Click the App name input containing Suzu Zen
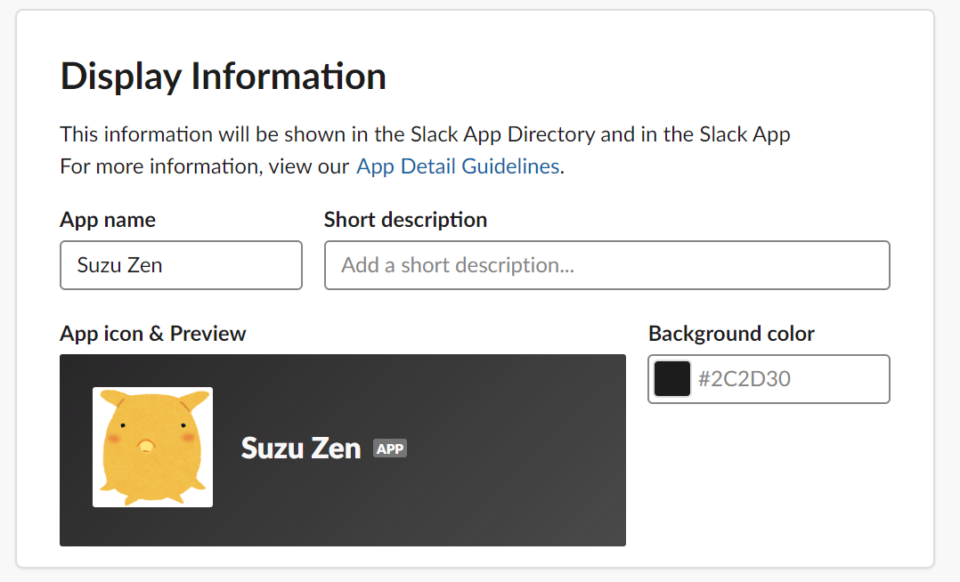Viewport: 960px width, 582px height. tap(180, 265)
